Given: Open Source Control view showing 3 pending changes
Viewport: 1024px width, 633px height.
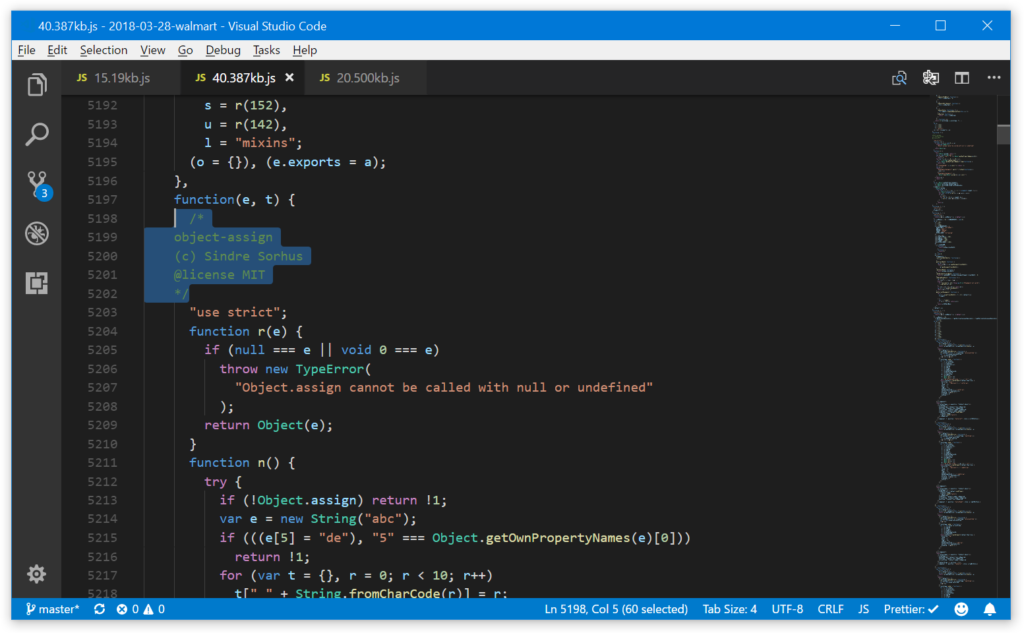Looking at the screenshot, I should tap(36, 184).
